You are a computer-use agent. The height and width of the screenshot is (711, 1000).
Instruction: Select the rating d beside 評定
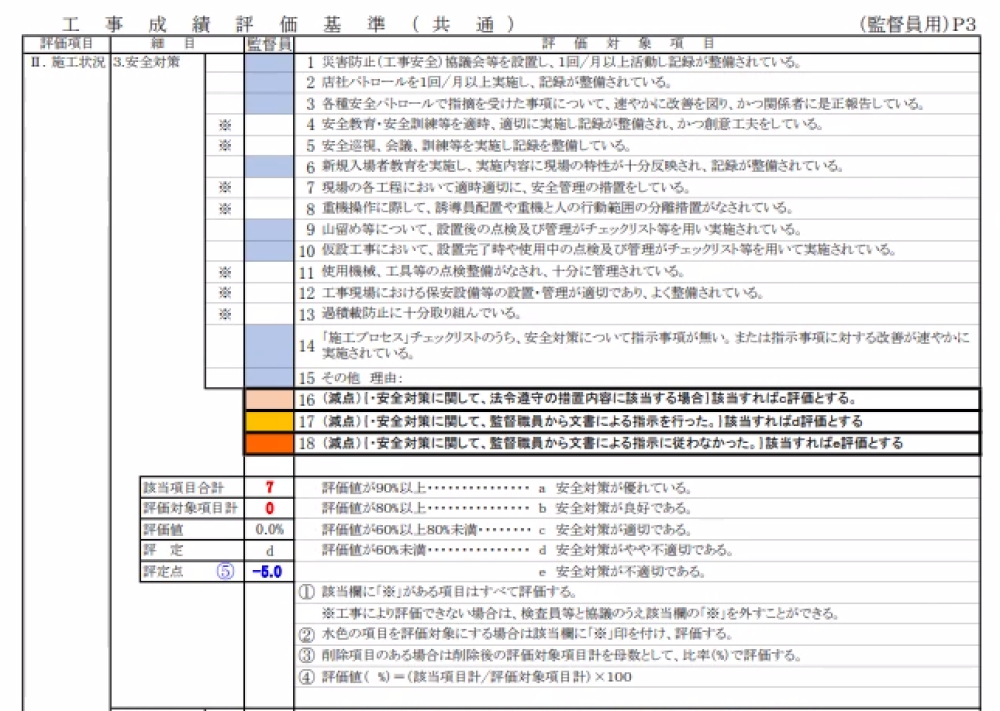(x=269, y=550)
